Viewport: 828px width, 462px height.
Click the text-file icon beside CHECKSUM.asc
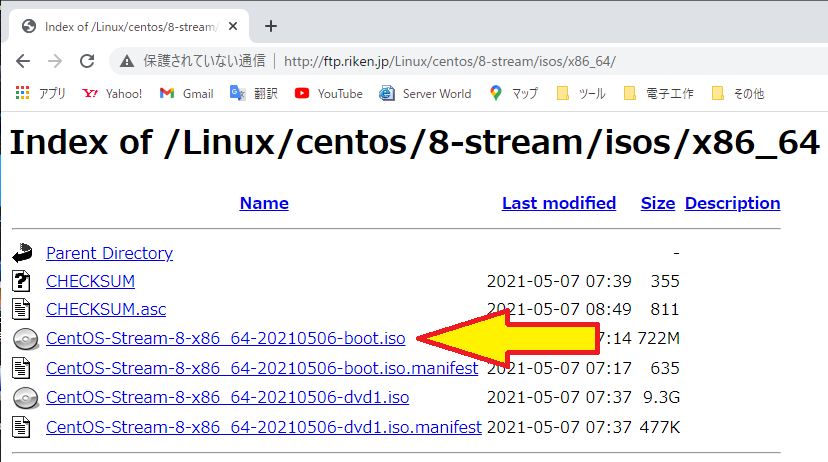point(21,309)
